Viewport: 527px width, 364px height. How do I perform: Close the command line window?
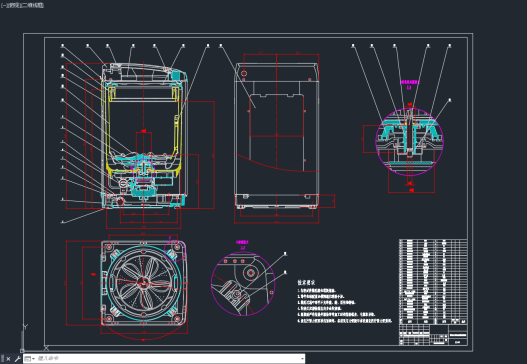[8, 359]
